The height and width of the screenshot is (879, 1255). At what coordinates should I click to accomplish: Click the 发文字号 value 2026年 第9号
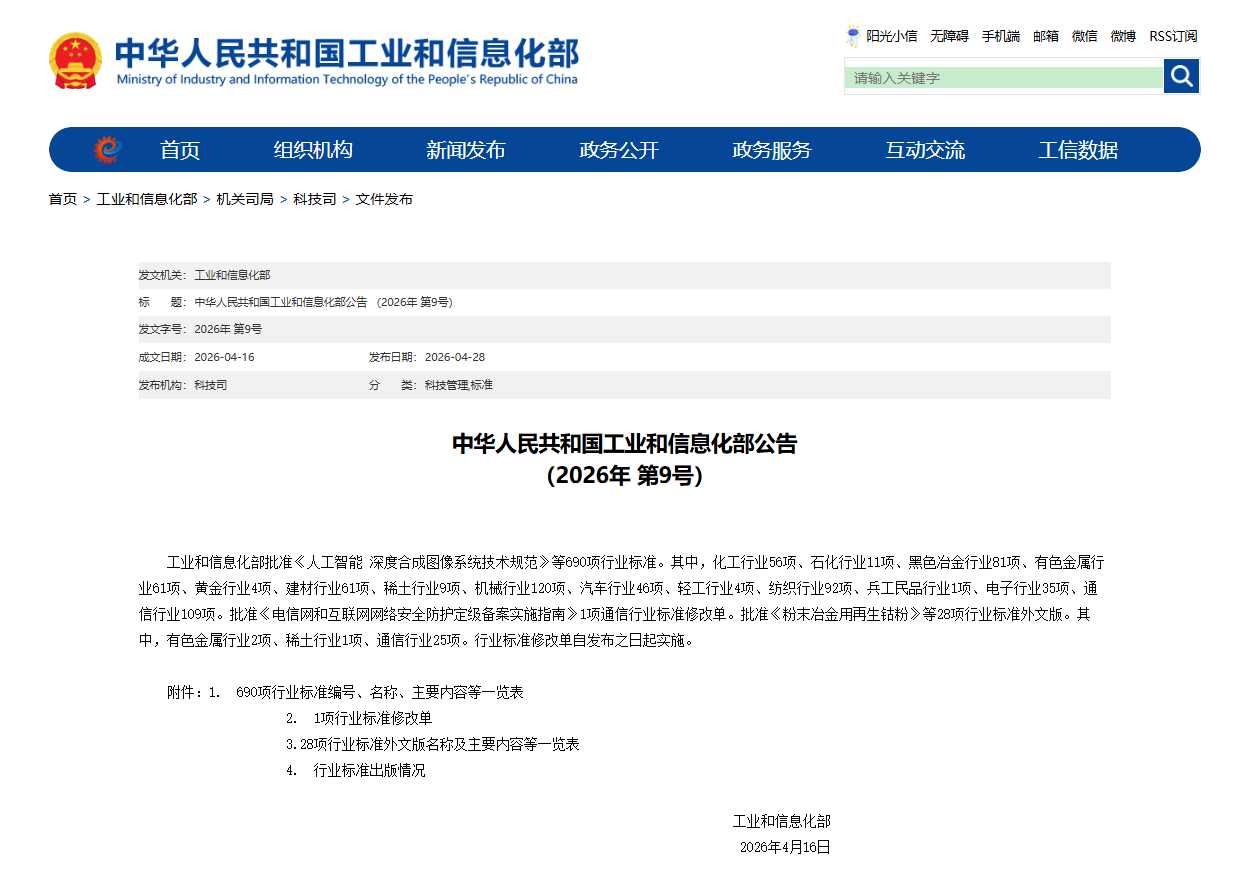(x=228, y=329)
